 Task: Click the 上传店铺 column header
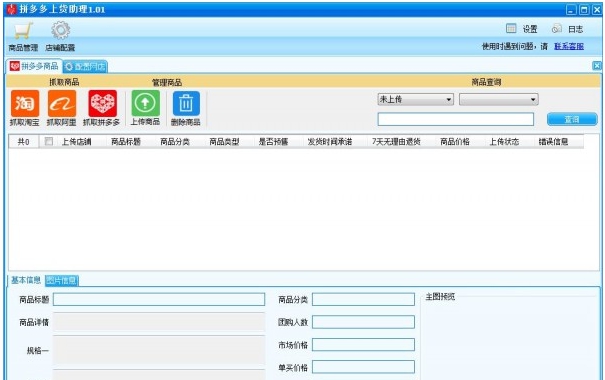(x=76, y=142)
